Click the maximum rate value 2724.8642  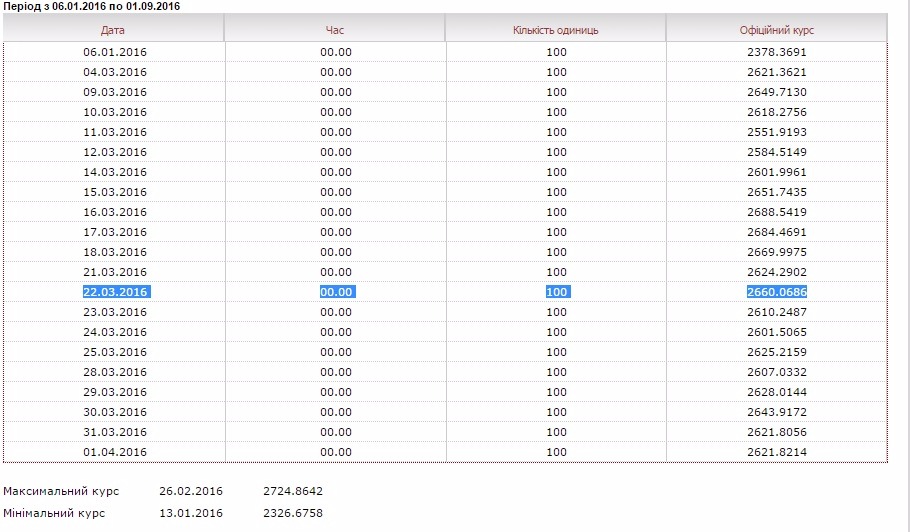pos(293,491)
